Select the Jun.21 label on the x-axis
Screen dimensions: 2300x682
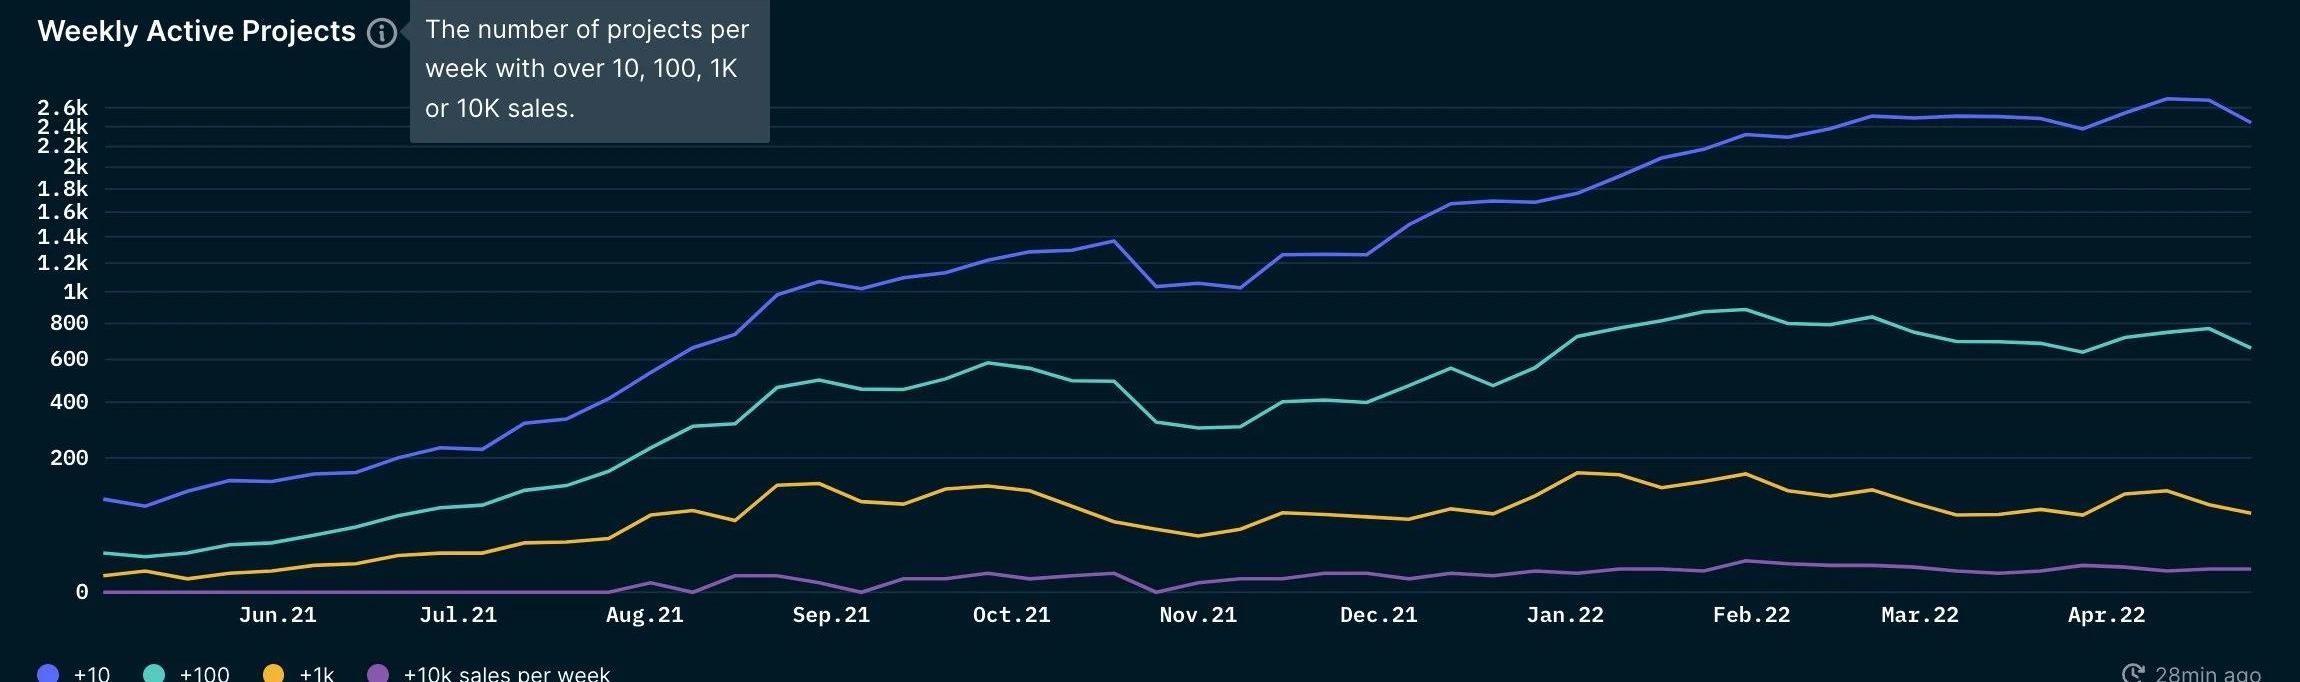click(278, 615)
